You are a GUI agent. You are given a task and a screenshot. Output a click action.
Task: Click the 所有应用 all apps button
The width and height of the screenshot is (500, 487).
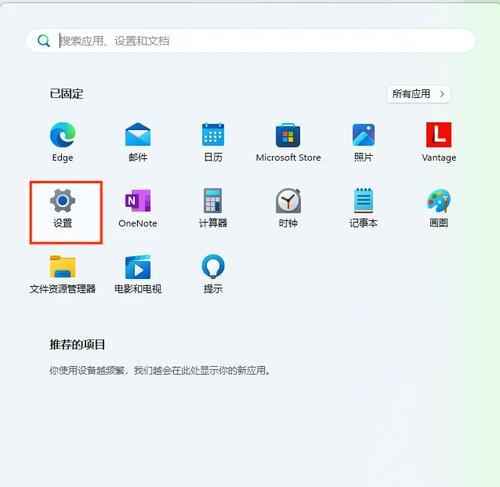[418, 94]
